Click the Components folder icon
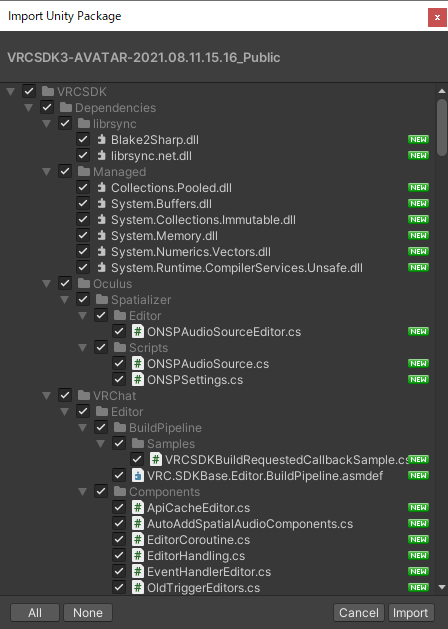 pos(120,492)
